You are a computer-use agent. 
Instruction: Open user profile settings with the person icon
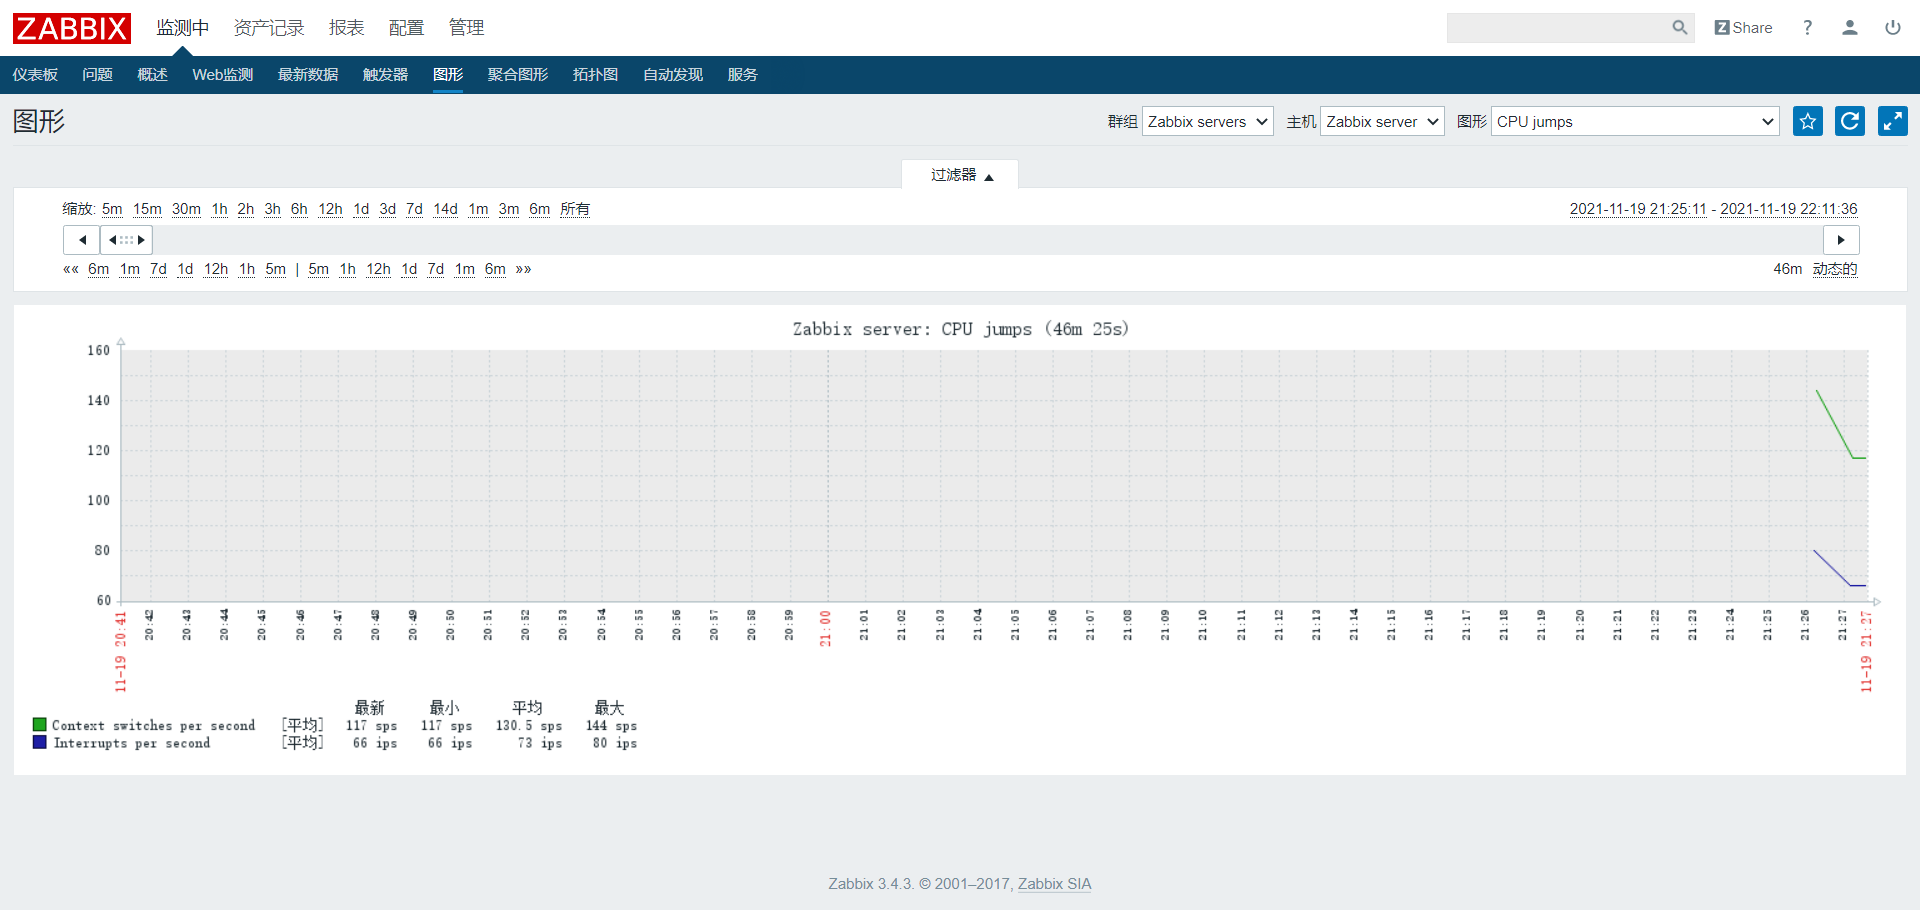click(x=1849, y=27)
